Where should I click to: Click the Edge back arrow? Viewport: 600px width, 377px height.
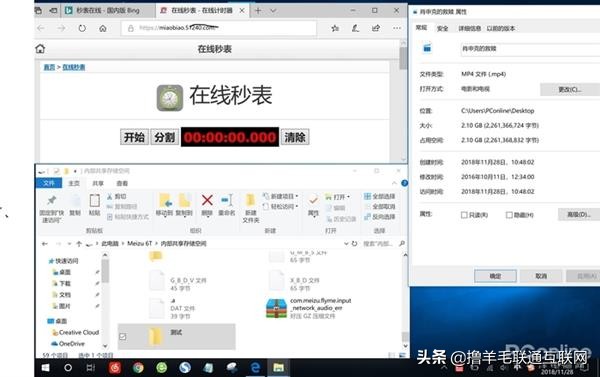coord(41,28)
